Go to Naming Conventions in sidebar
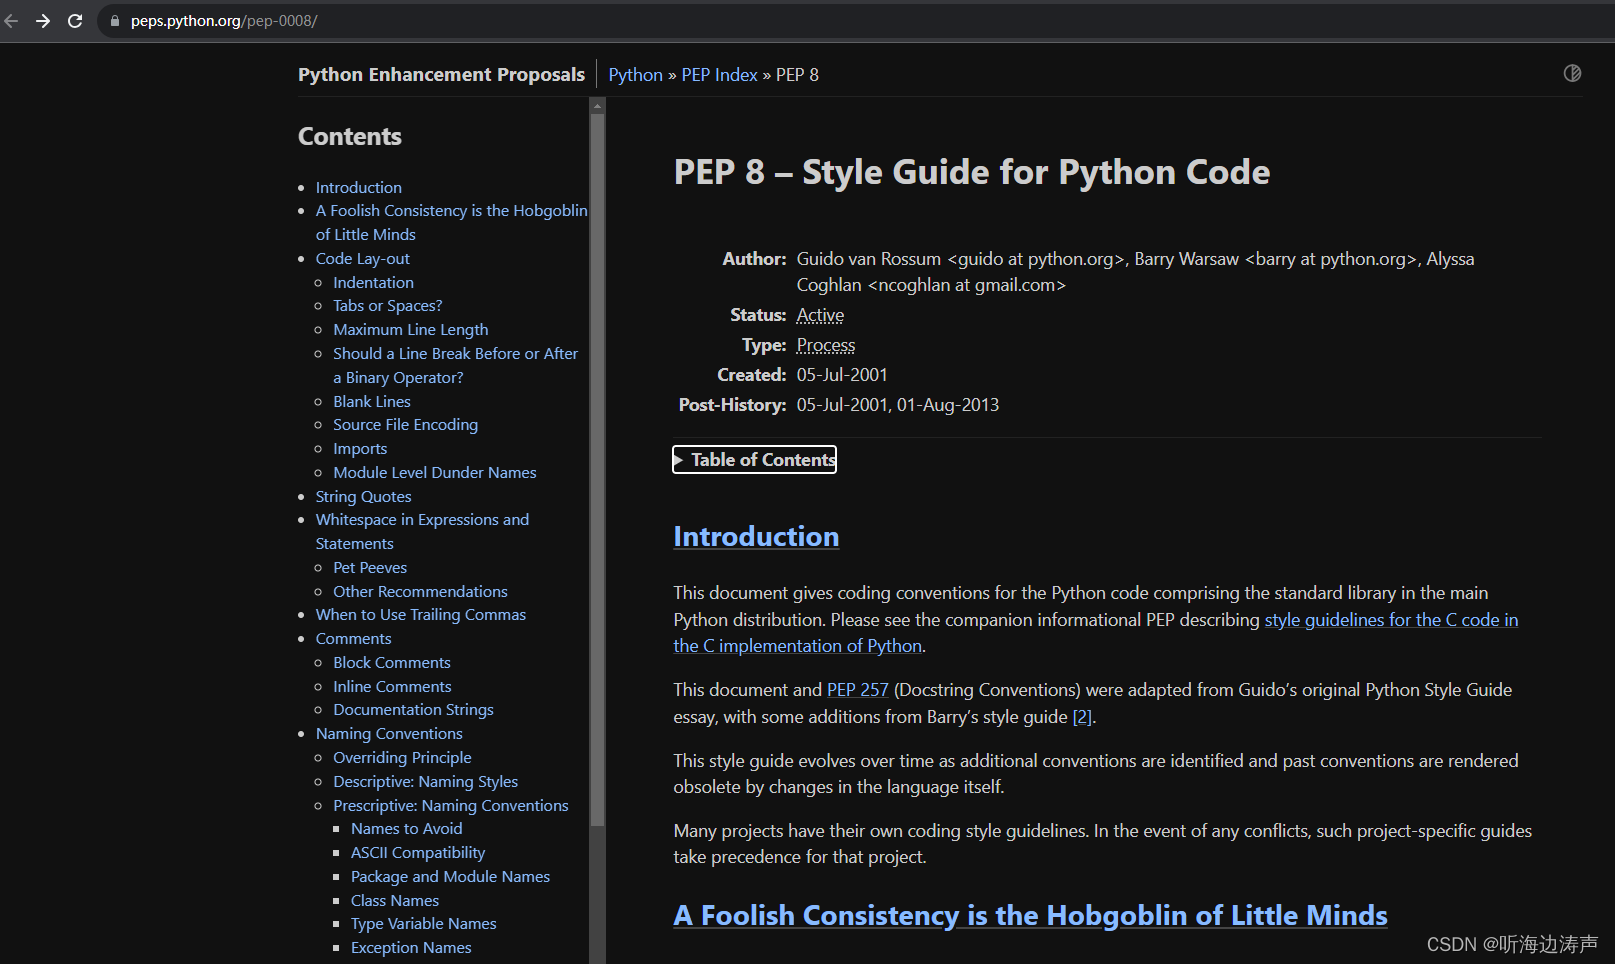Screen dimensions: 1615x964 [x=389, y=734]
